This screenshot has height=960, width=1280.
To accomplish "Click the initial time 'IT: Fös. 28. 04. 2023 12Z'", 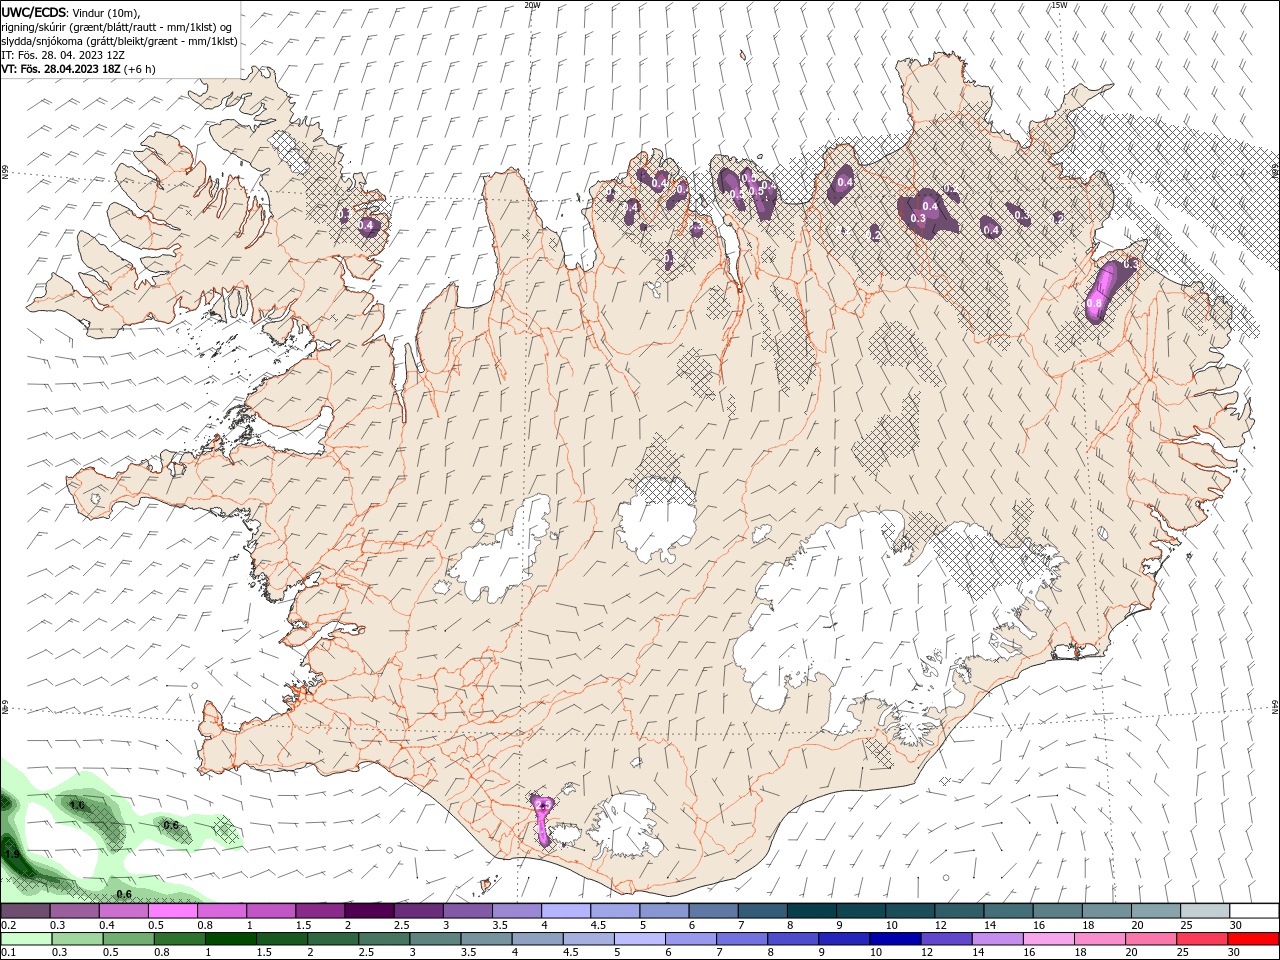I will coord(63,55).
